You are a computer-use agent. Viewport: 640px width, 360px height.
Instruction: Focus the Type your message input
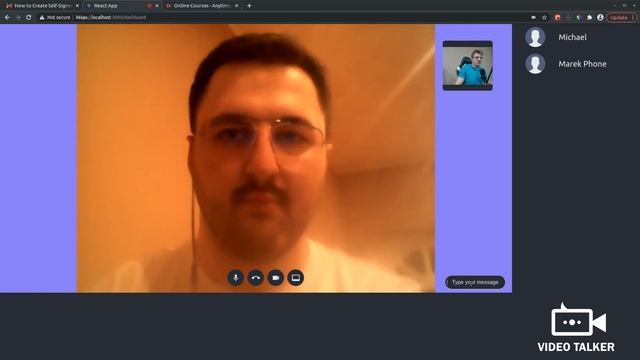point(475,282)
